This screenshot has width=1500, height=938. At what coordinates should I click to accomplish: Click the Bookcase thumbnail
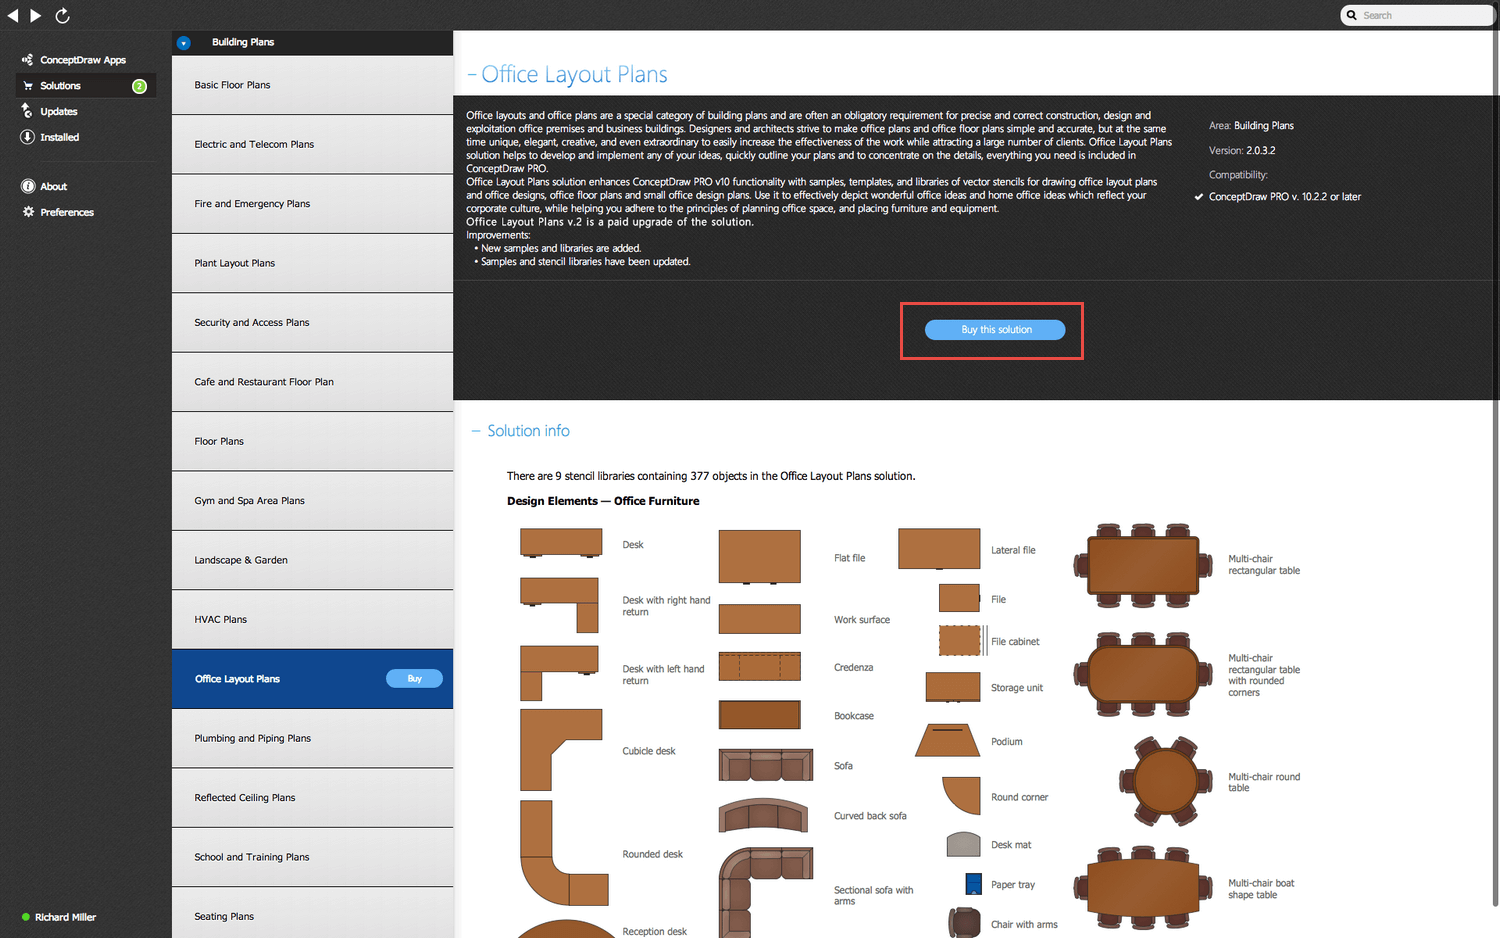click(760, 715)
